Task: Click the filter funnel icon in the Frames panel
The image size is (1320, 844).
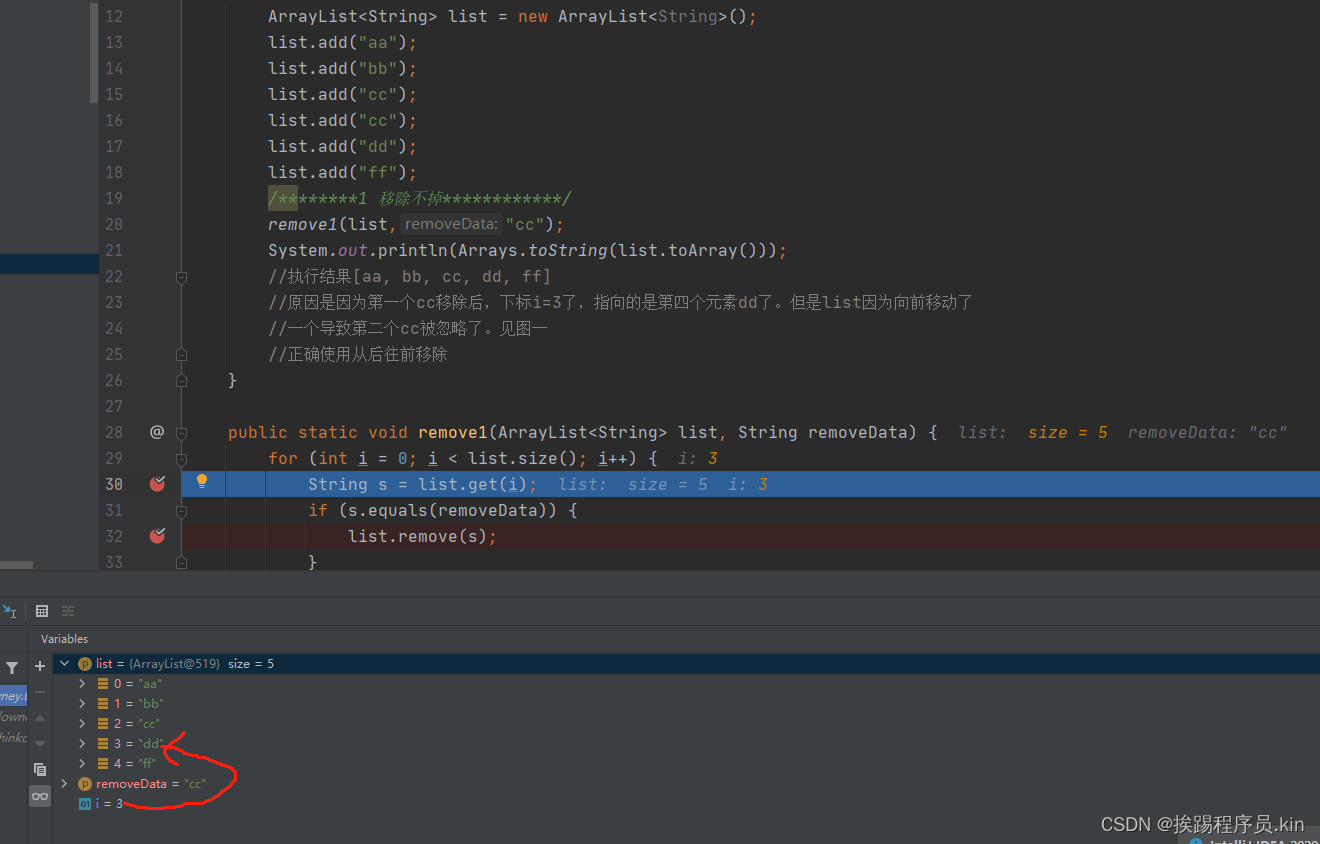Action: pos(12,667)
